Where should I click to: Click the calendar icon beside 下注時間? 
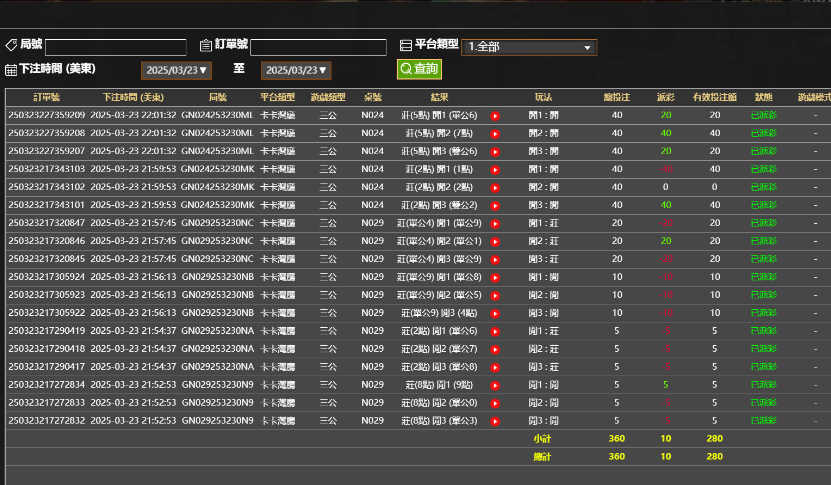[x=11, y=70]
